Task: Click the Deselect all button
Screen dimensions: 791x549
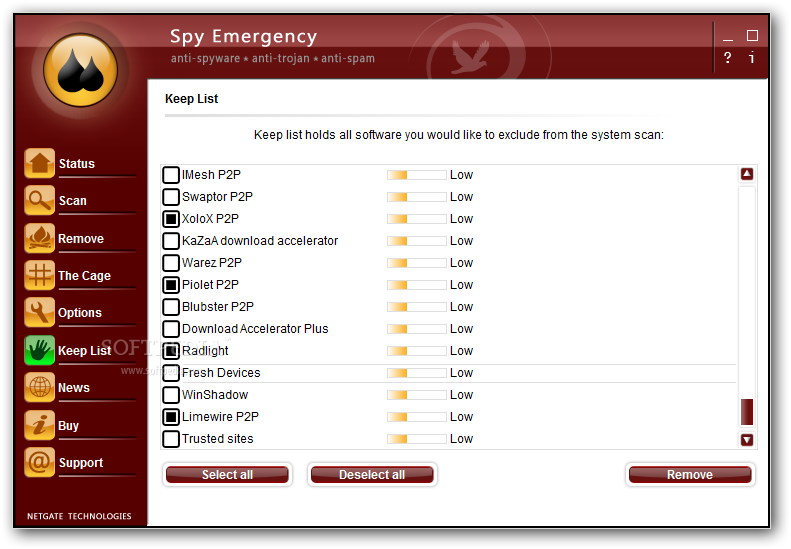Action: 372,475
